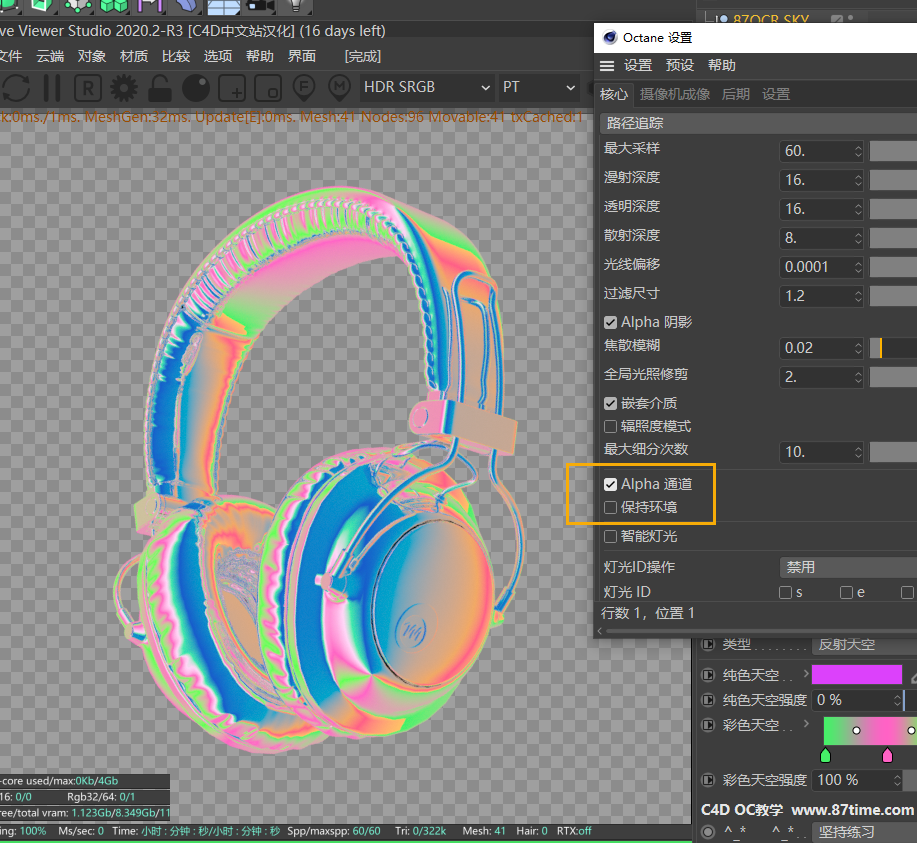Uncheck the 嵌套介质 checkbox
917x843 pixels.
pyautogui.click(x=611, y=404)
